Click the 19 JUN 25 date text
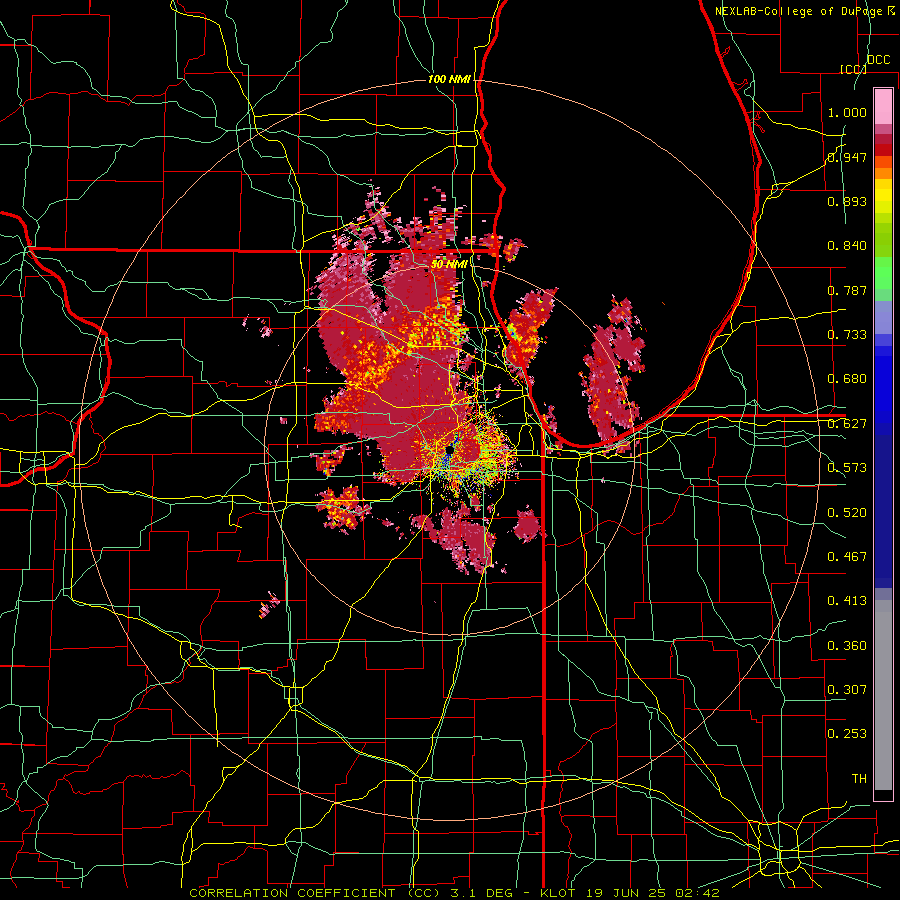 (x=624, y=893)
